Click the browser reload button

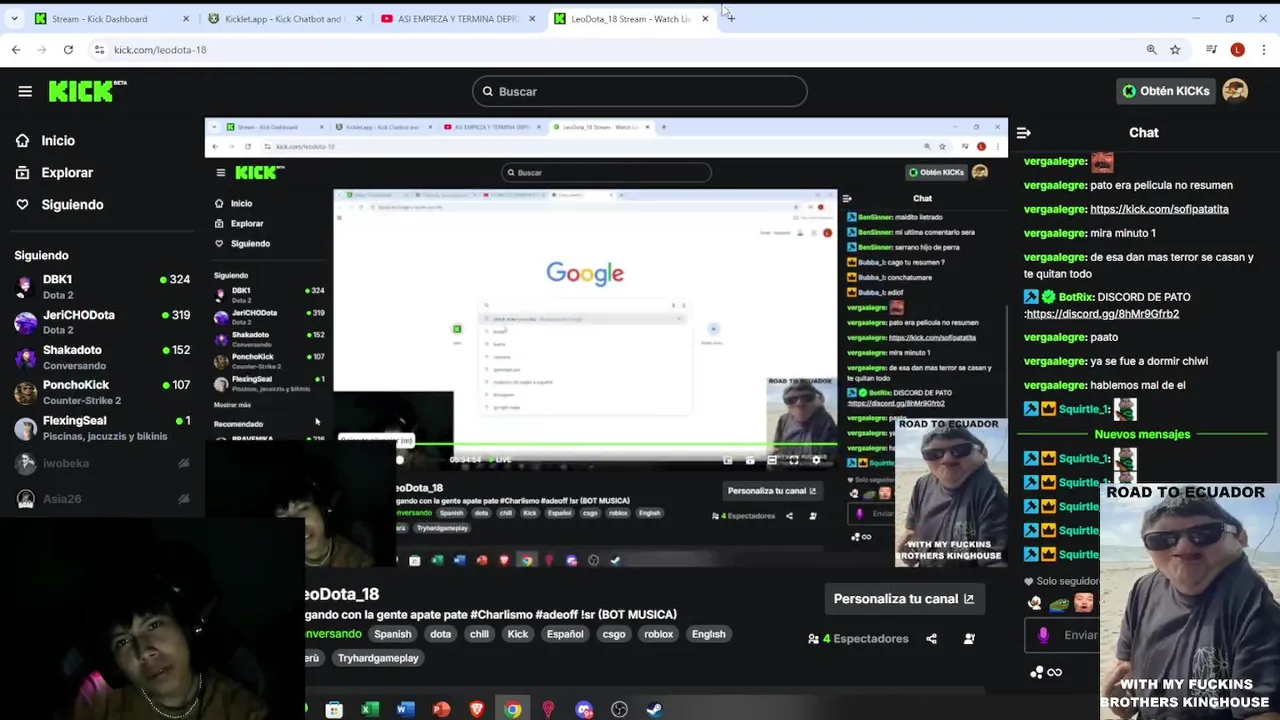coord(68,49)
